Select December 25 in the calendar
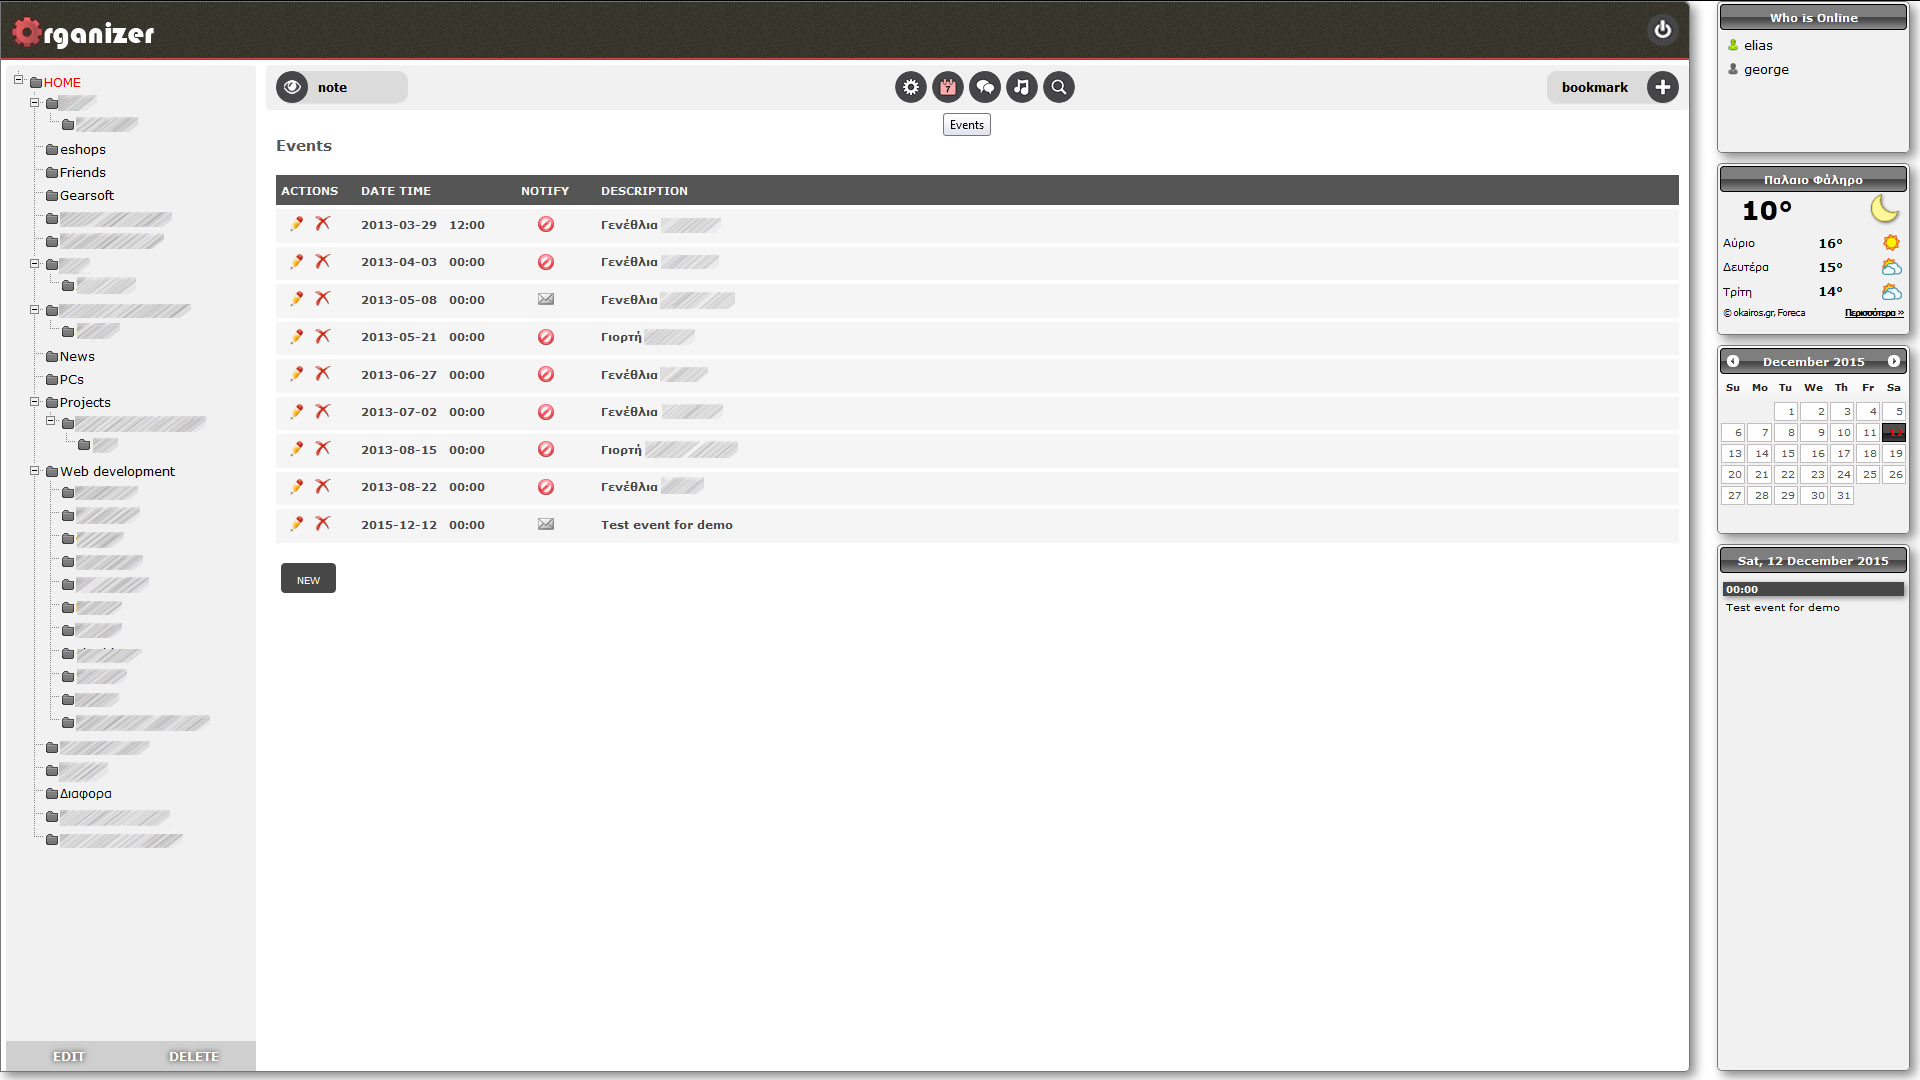Viewport: 1920px width, 1080px height. pyautogui.click(x=1868, y=474)
